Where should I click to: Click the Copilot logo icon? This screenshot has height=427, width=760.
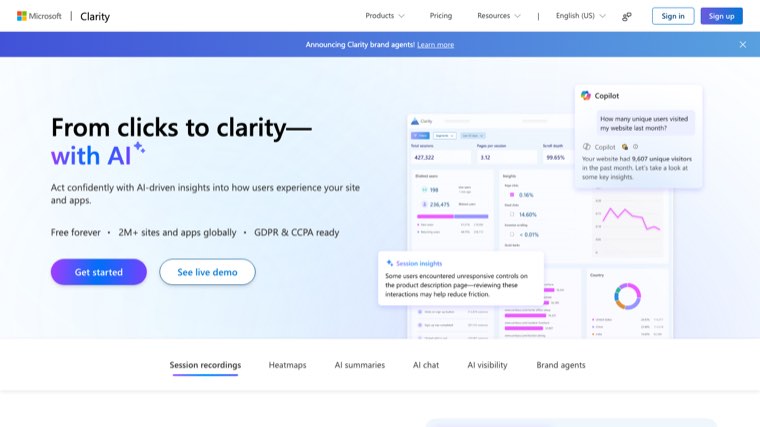[586, 95]
